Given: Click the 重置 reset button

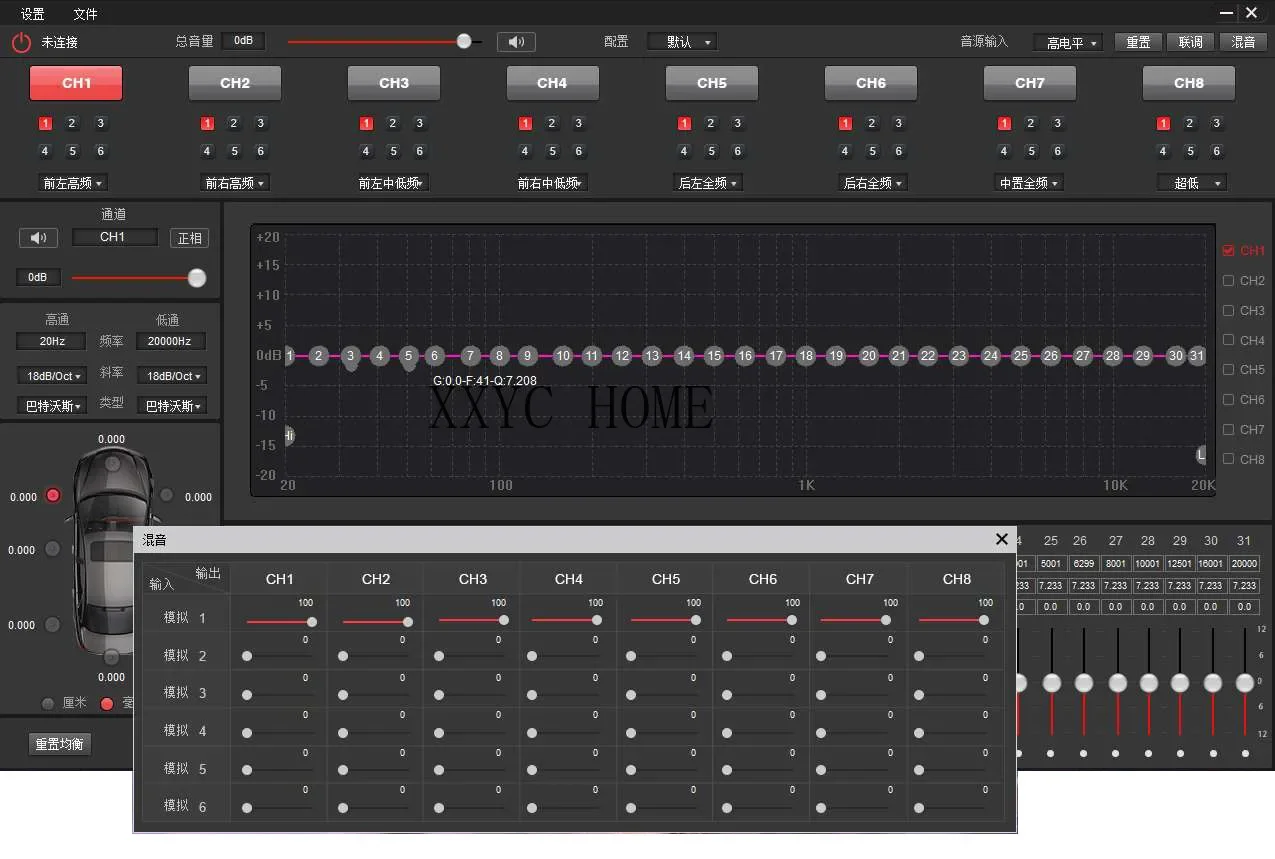Looking at the screenshot, I should coord(1139,42).
